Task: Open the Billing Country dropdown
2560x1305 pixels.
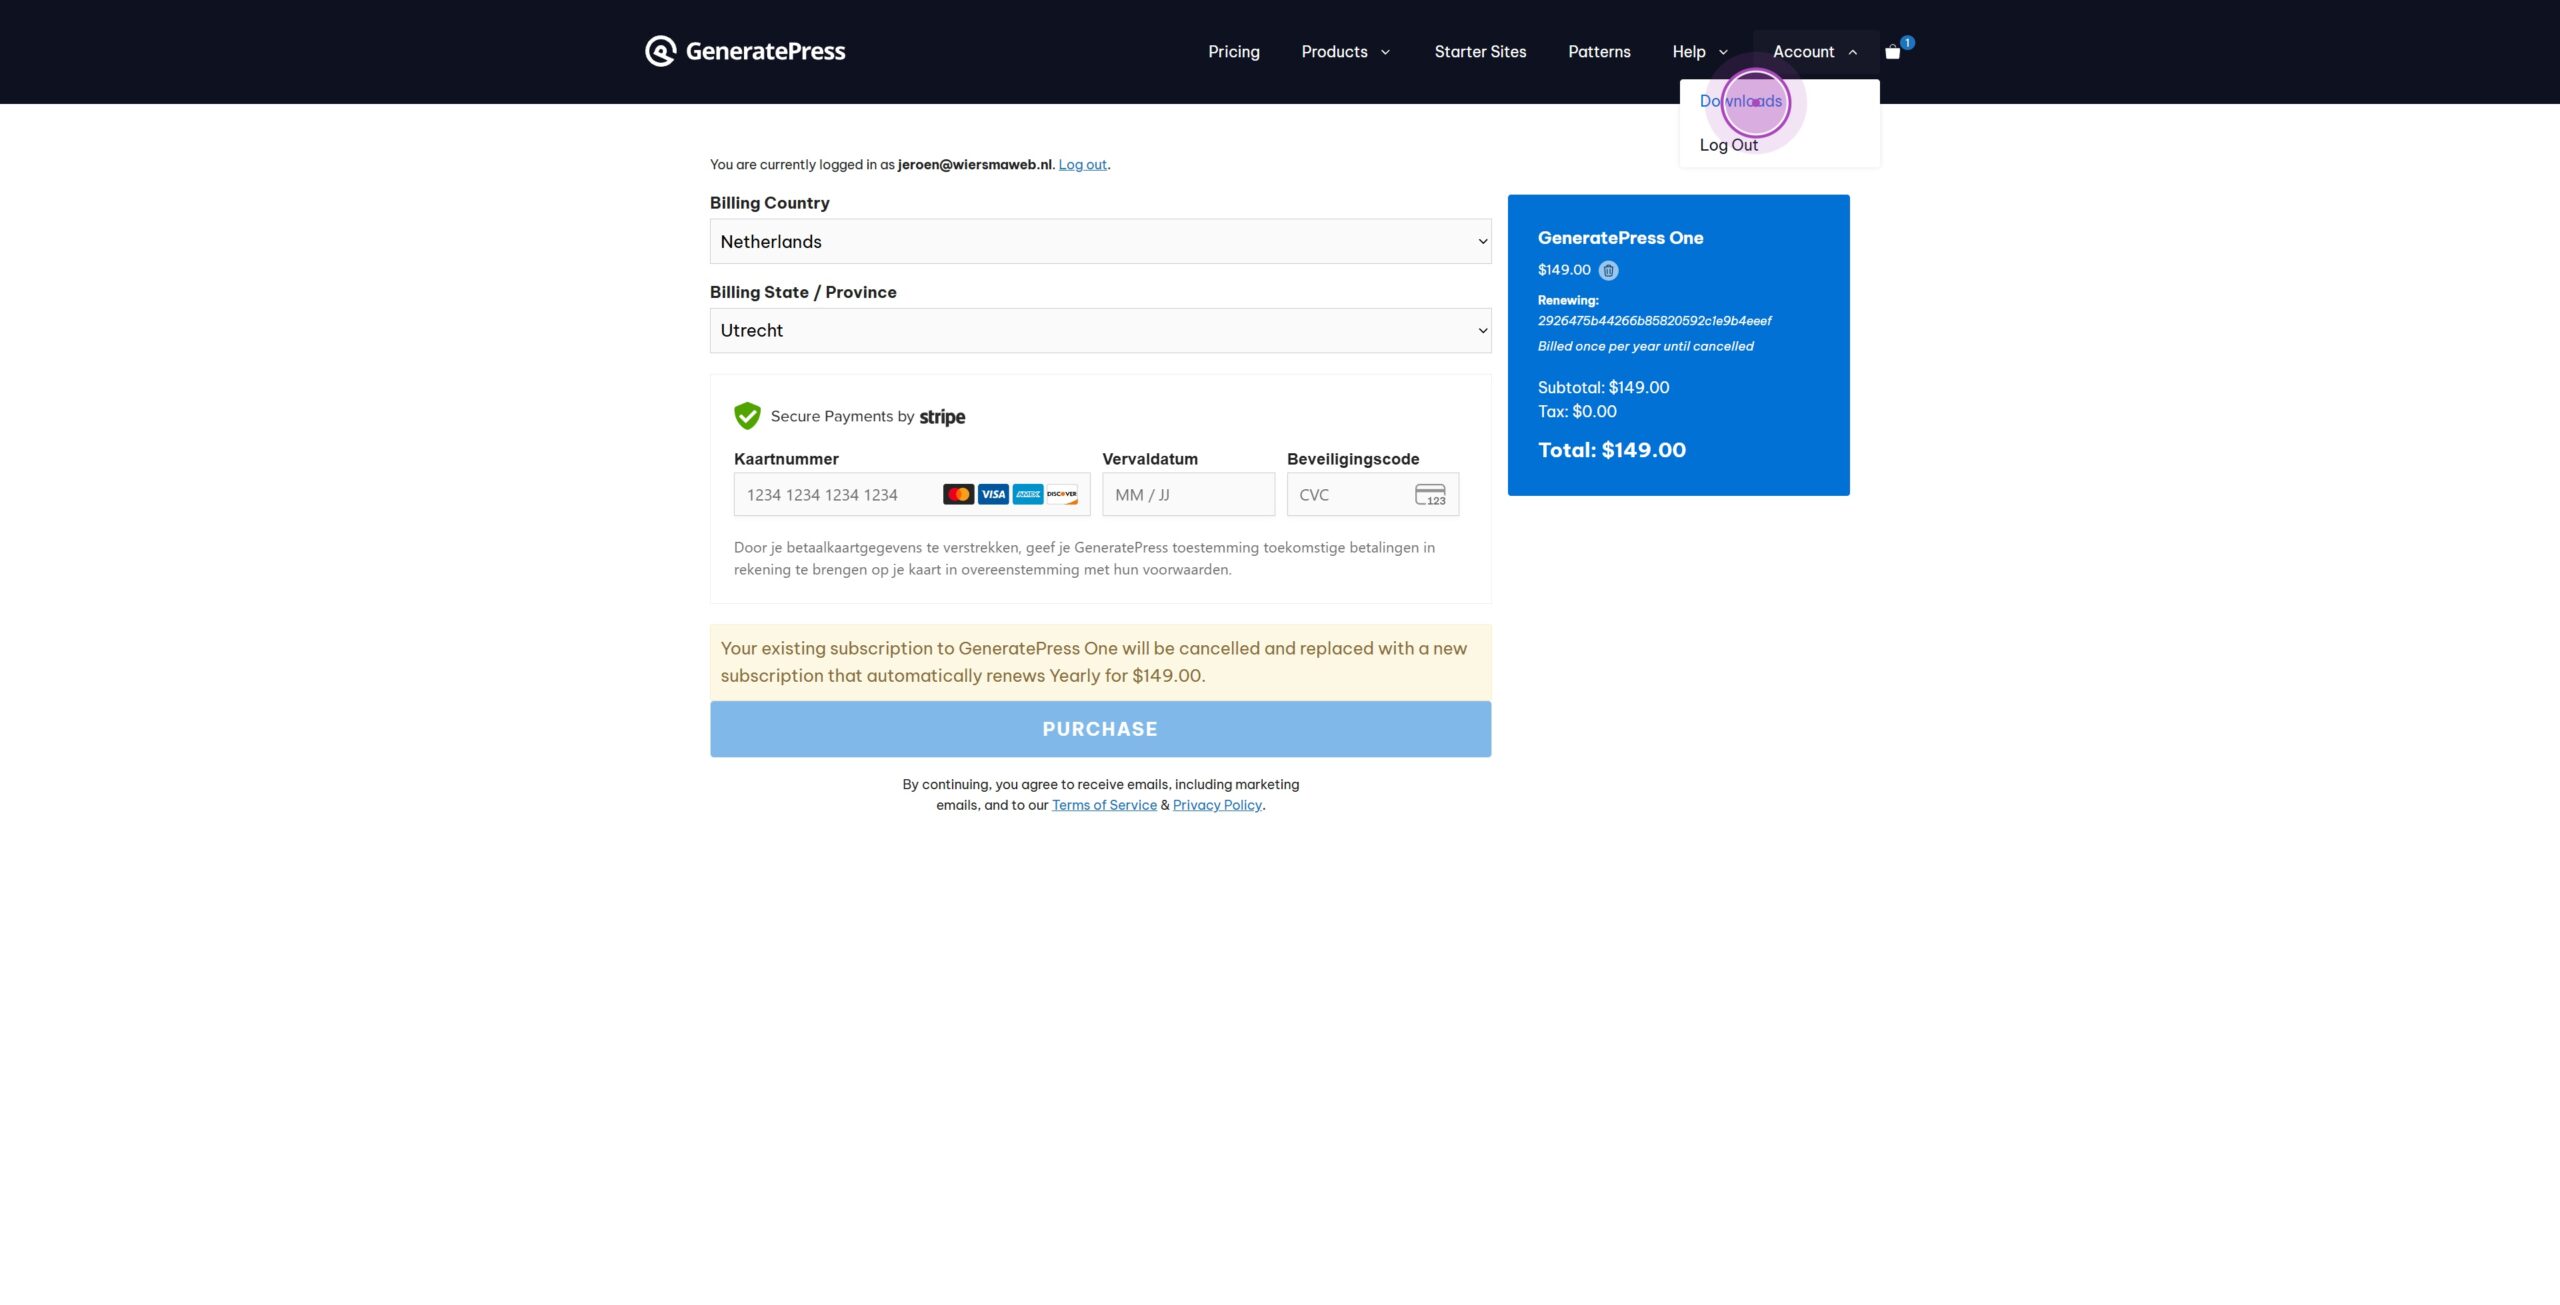Action: tap(1100, 241)
